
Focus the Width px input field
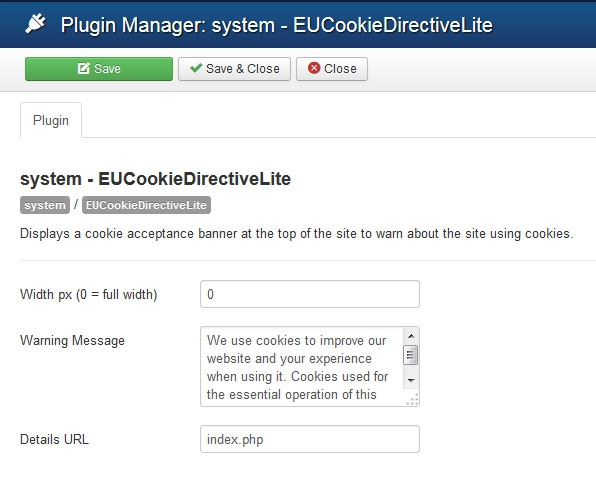coord(310,294)
